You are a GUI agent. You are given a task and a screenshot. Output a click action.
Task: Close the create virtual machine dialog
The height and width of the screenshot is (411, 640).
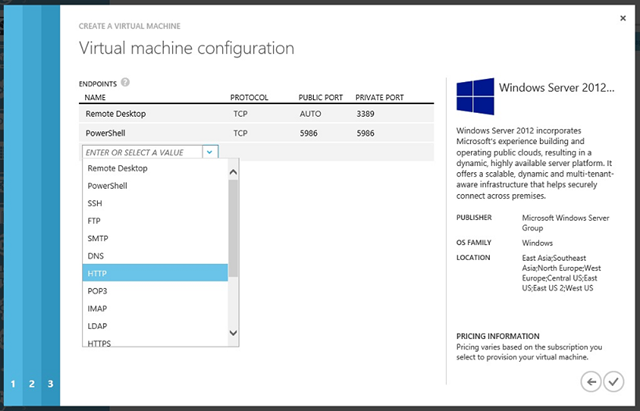[x=623, y=18]
